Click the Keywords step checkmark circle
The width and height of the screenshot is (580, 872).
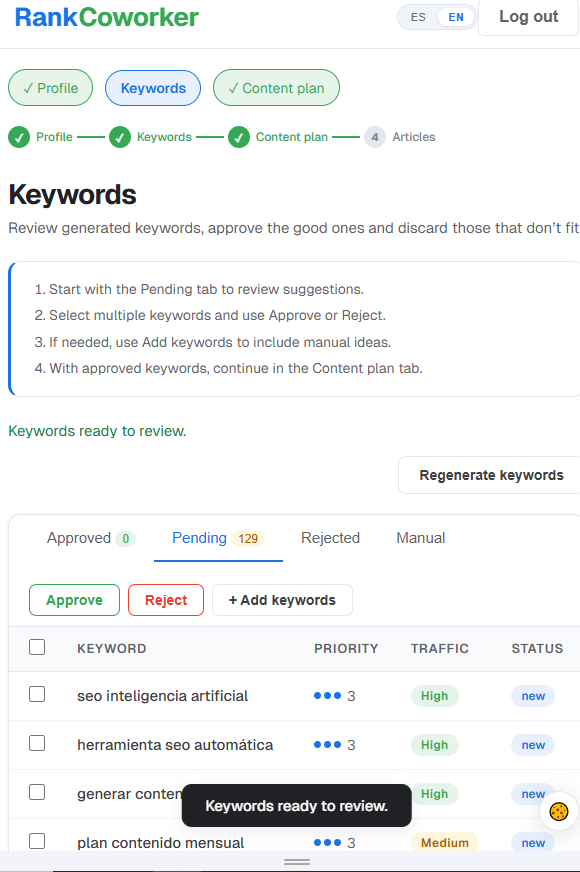[x=120, y=137]
